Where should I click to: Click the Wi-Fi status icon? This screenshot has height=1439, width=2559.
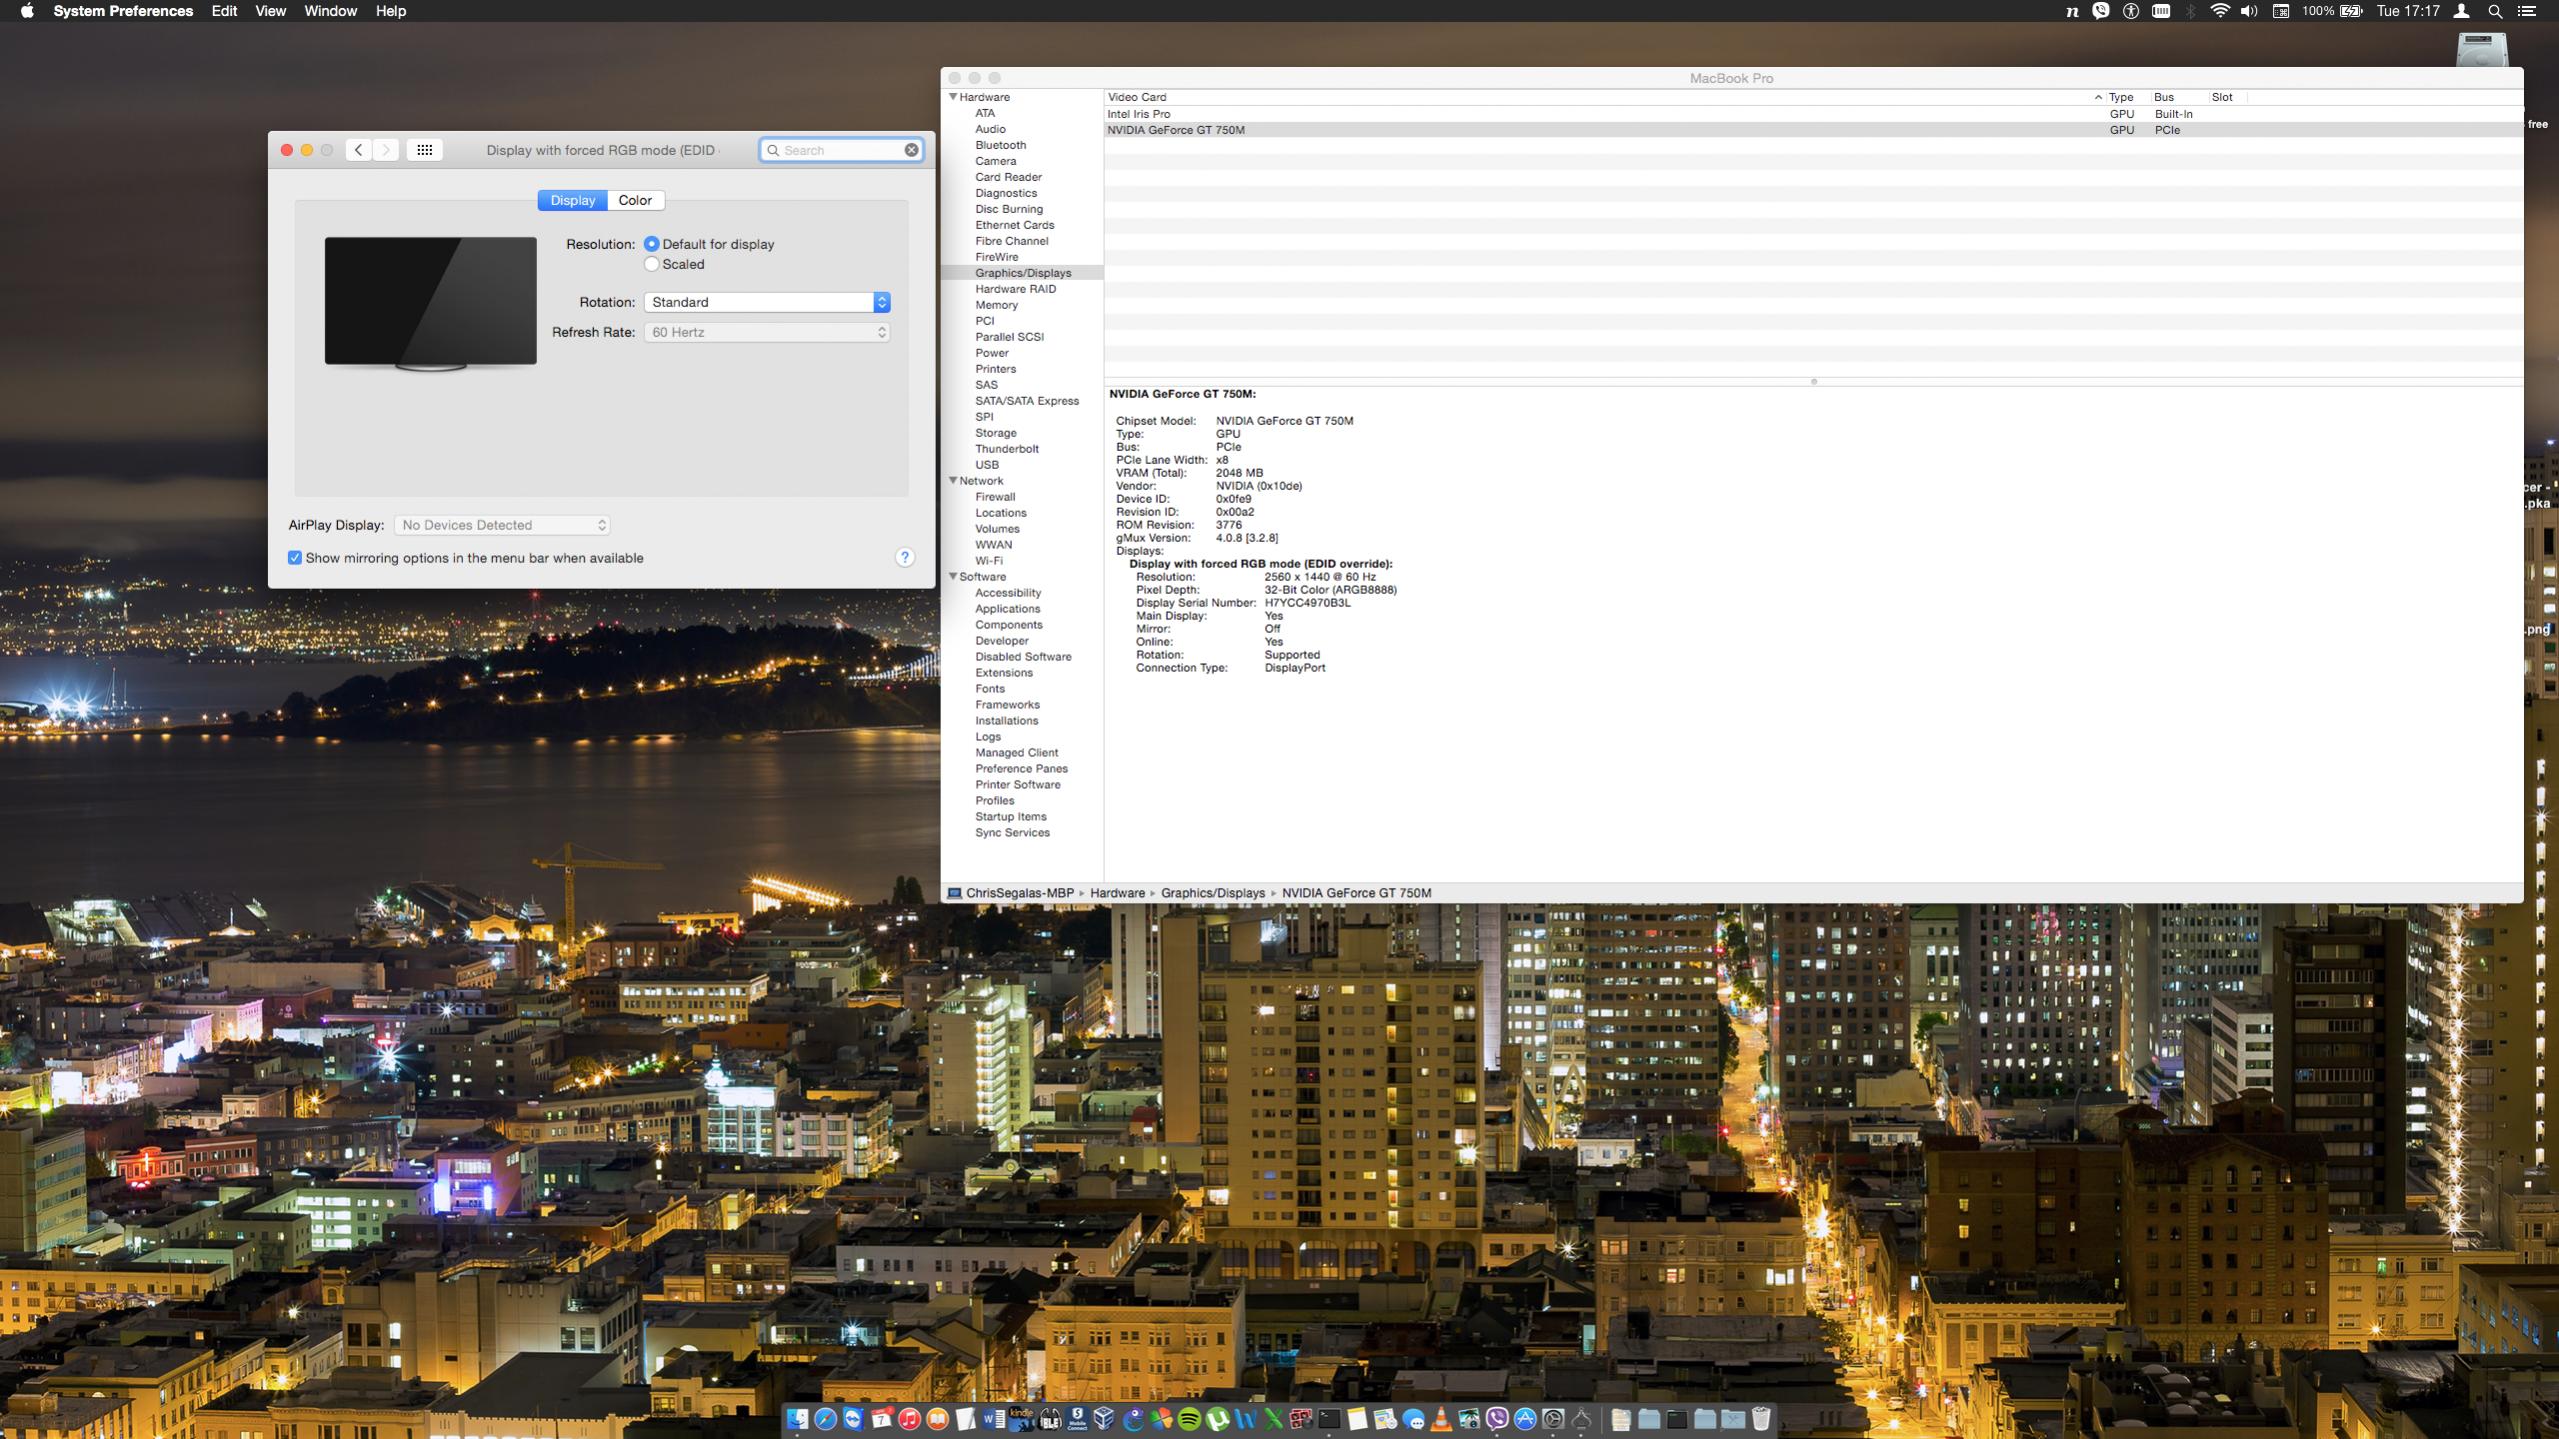[2219, 11]
